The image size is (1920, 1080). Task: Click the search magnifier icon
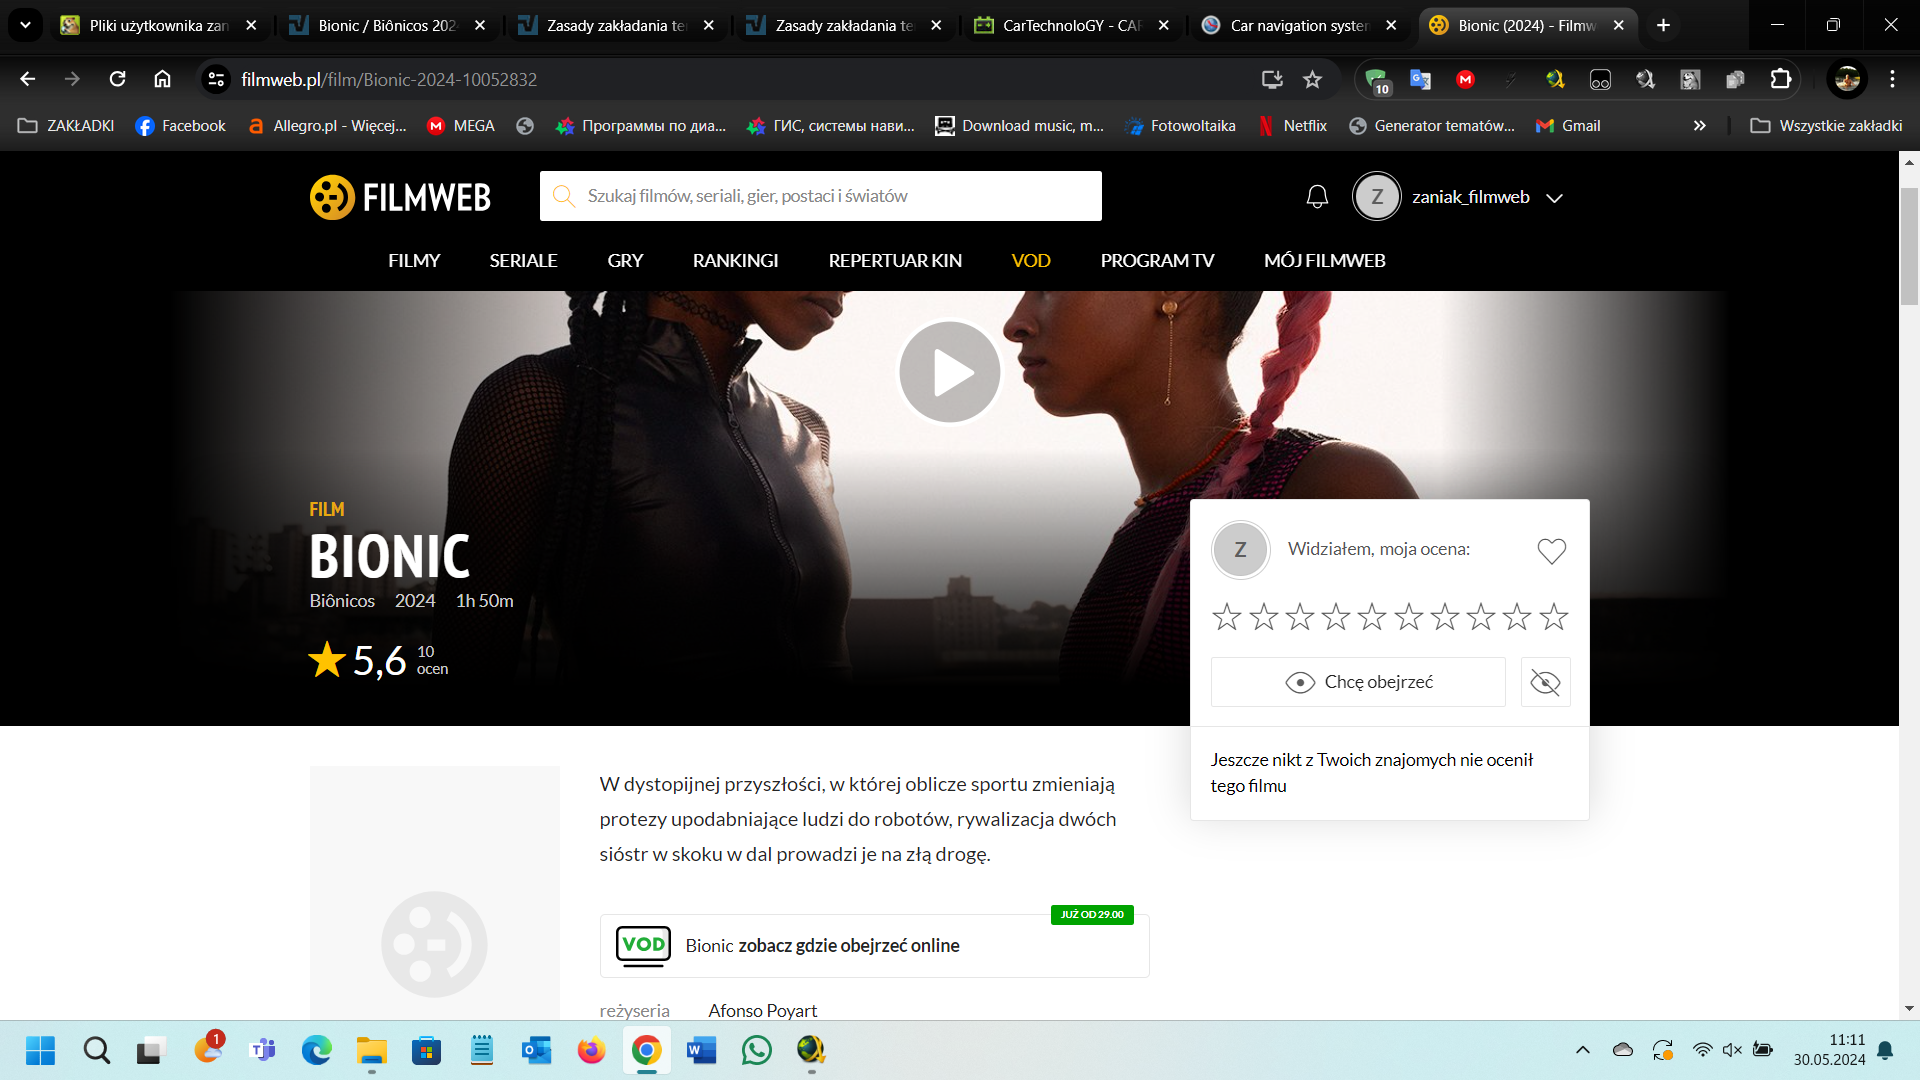point(564,196)
